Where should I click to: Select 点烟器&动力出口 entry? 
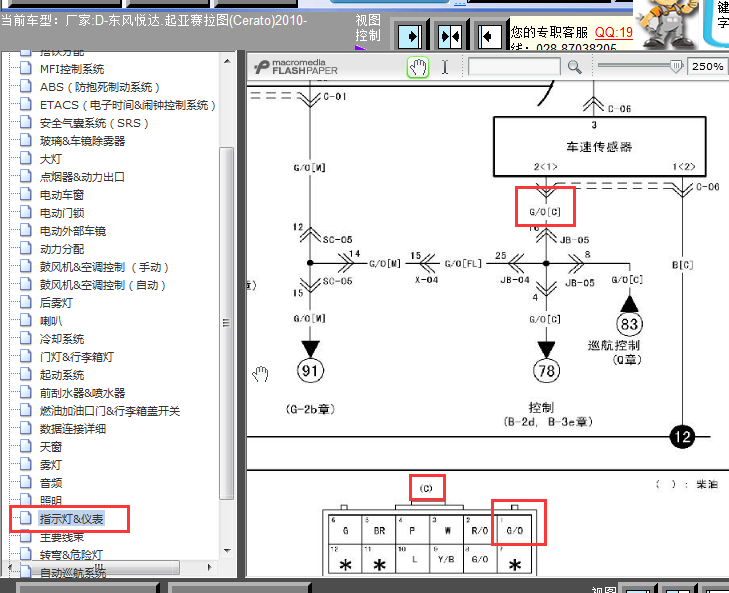coord(82,177)
